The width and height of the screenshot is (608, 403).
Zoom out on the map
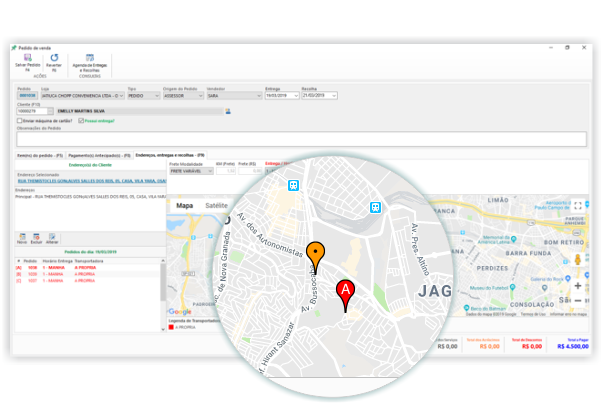[x=578, y=301]
